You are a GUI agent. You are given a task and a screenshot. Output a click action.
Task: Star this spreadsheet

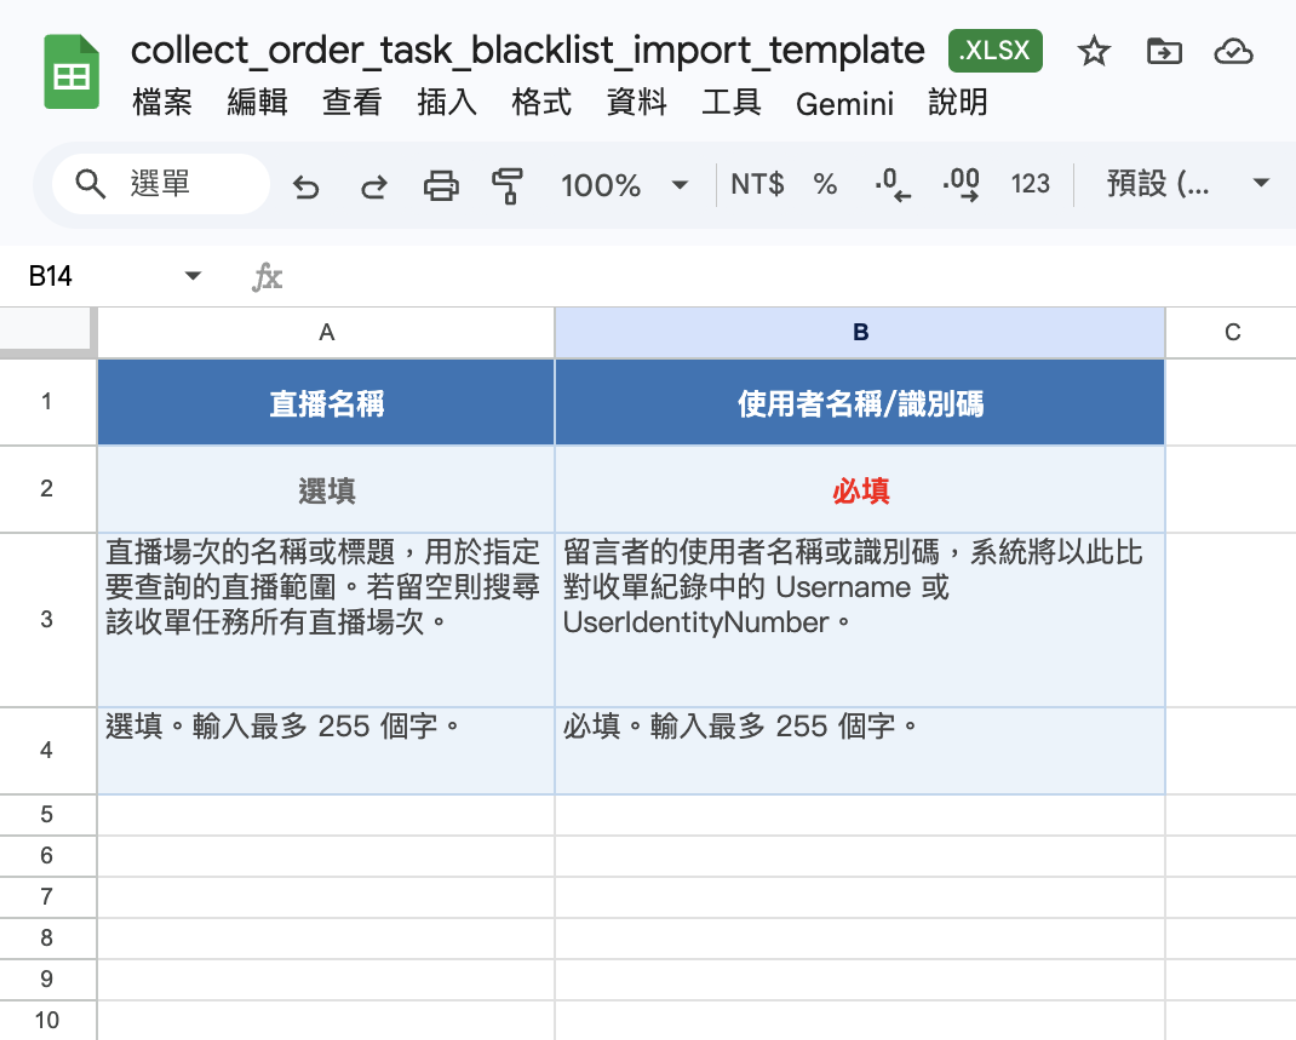(1093, 51)
